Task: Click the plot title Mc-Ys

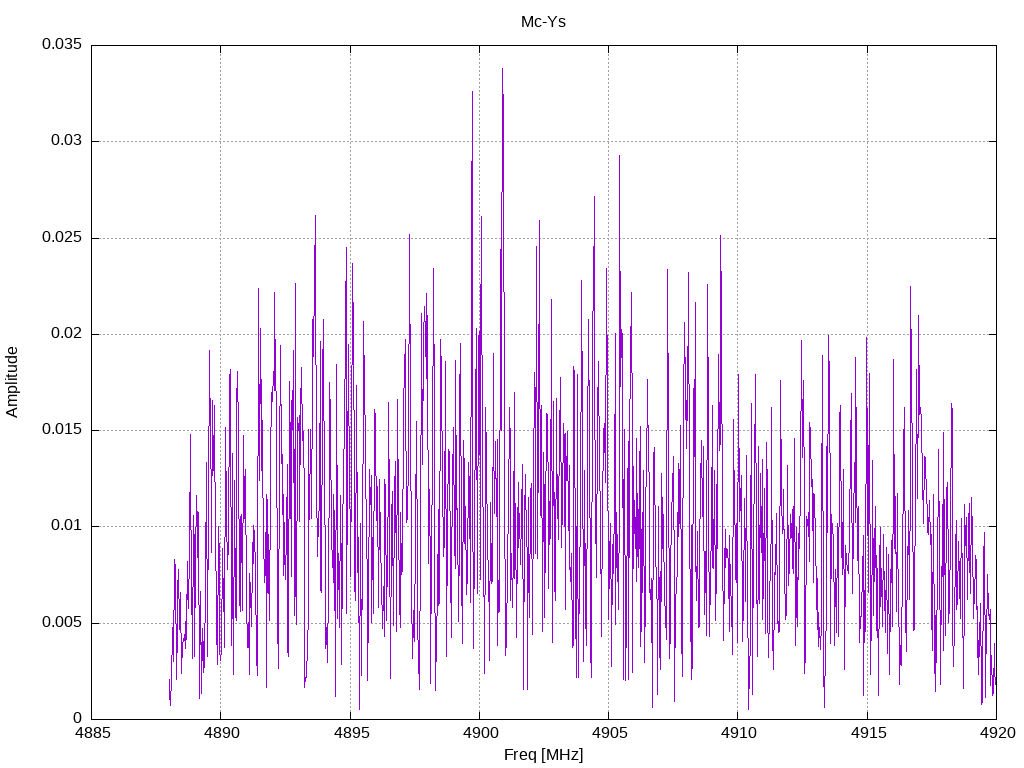Action: click(x=543, y=22)
